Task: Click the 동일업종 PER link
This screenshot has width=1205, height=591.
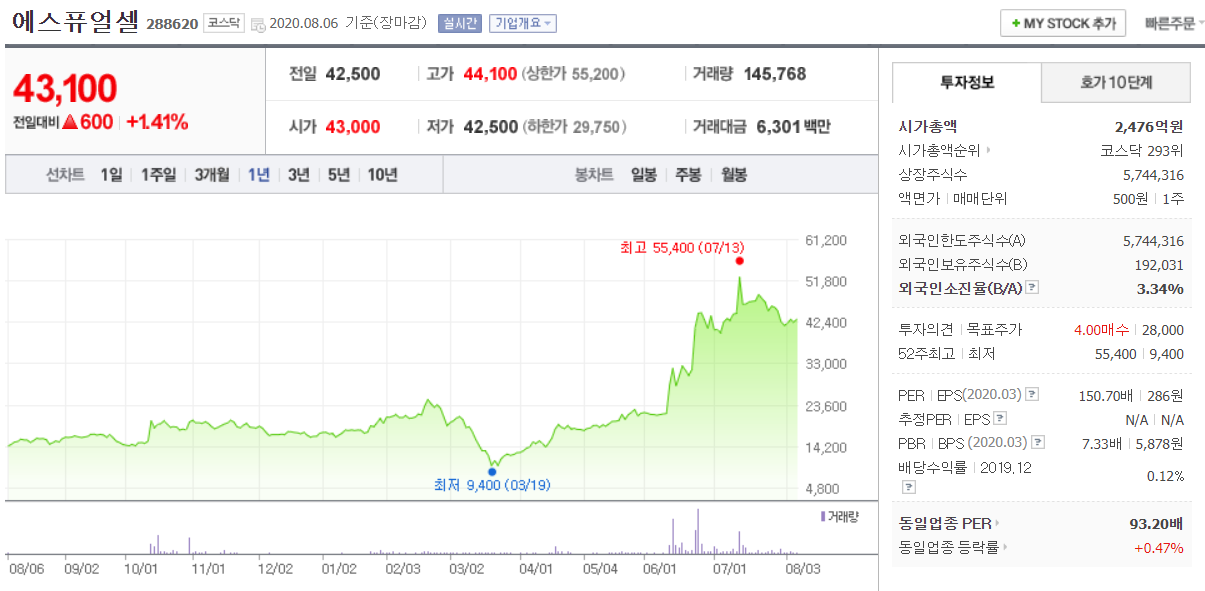Action: pos(943,523)
